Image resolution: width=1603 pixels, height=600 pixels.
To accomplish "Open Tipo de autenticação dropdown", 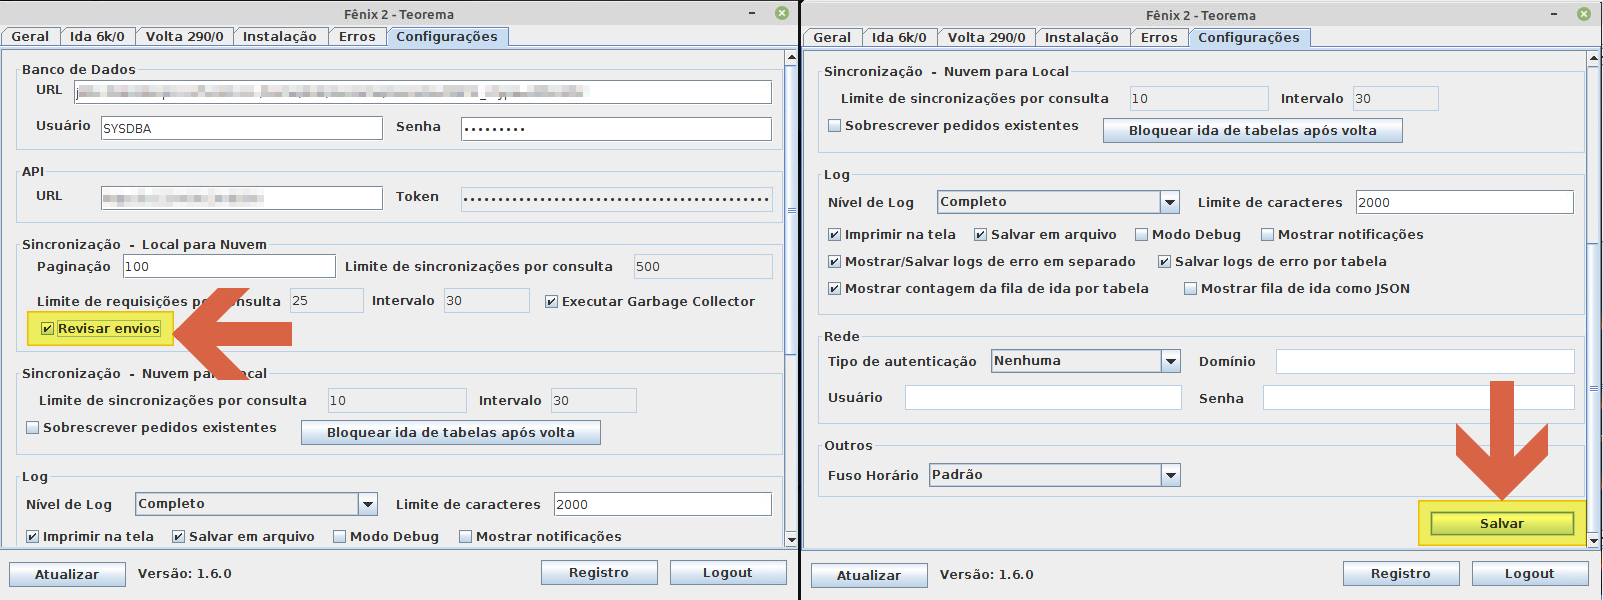I will coord(1086,361).
